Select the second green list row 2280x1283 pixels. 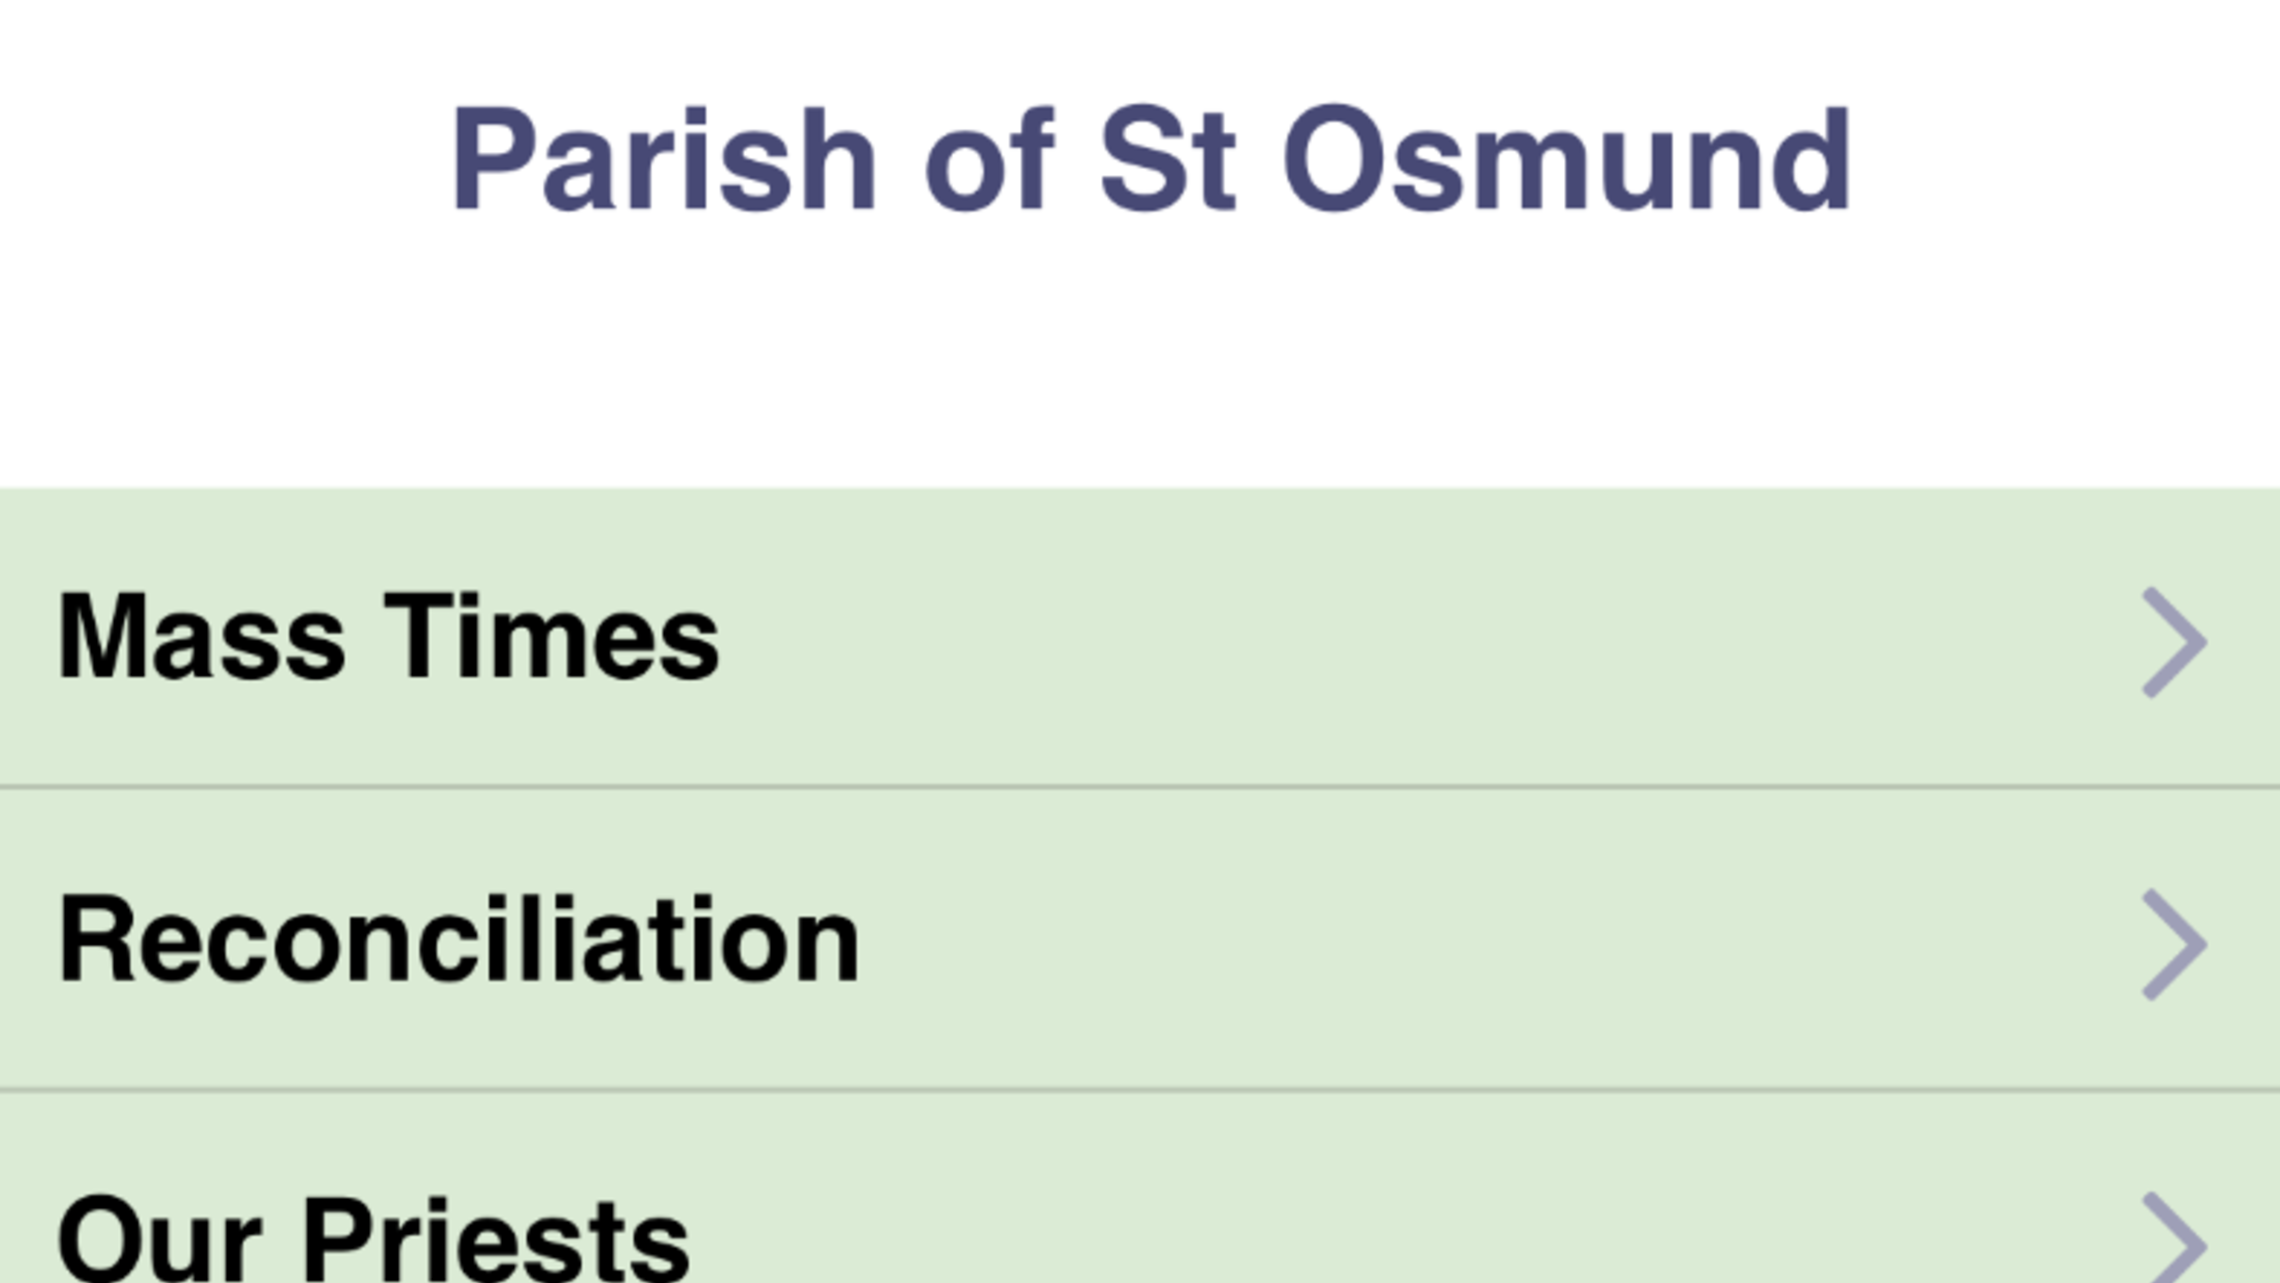(1140, 939)
